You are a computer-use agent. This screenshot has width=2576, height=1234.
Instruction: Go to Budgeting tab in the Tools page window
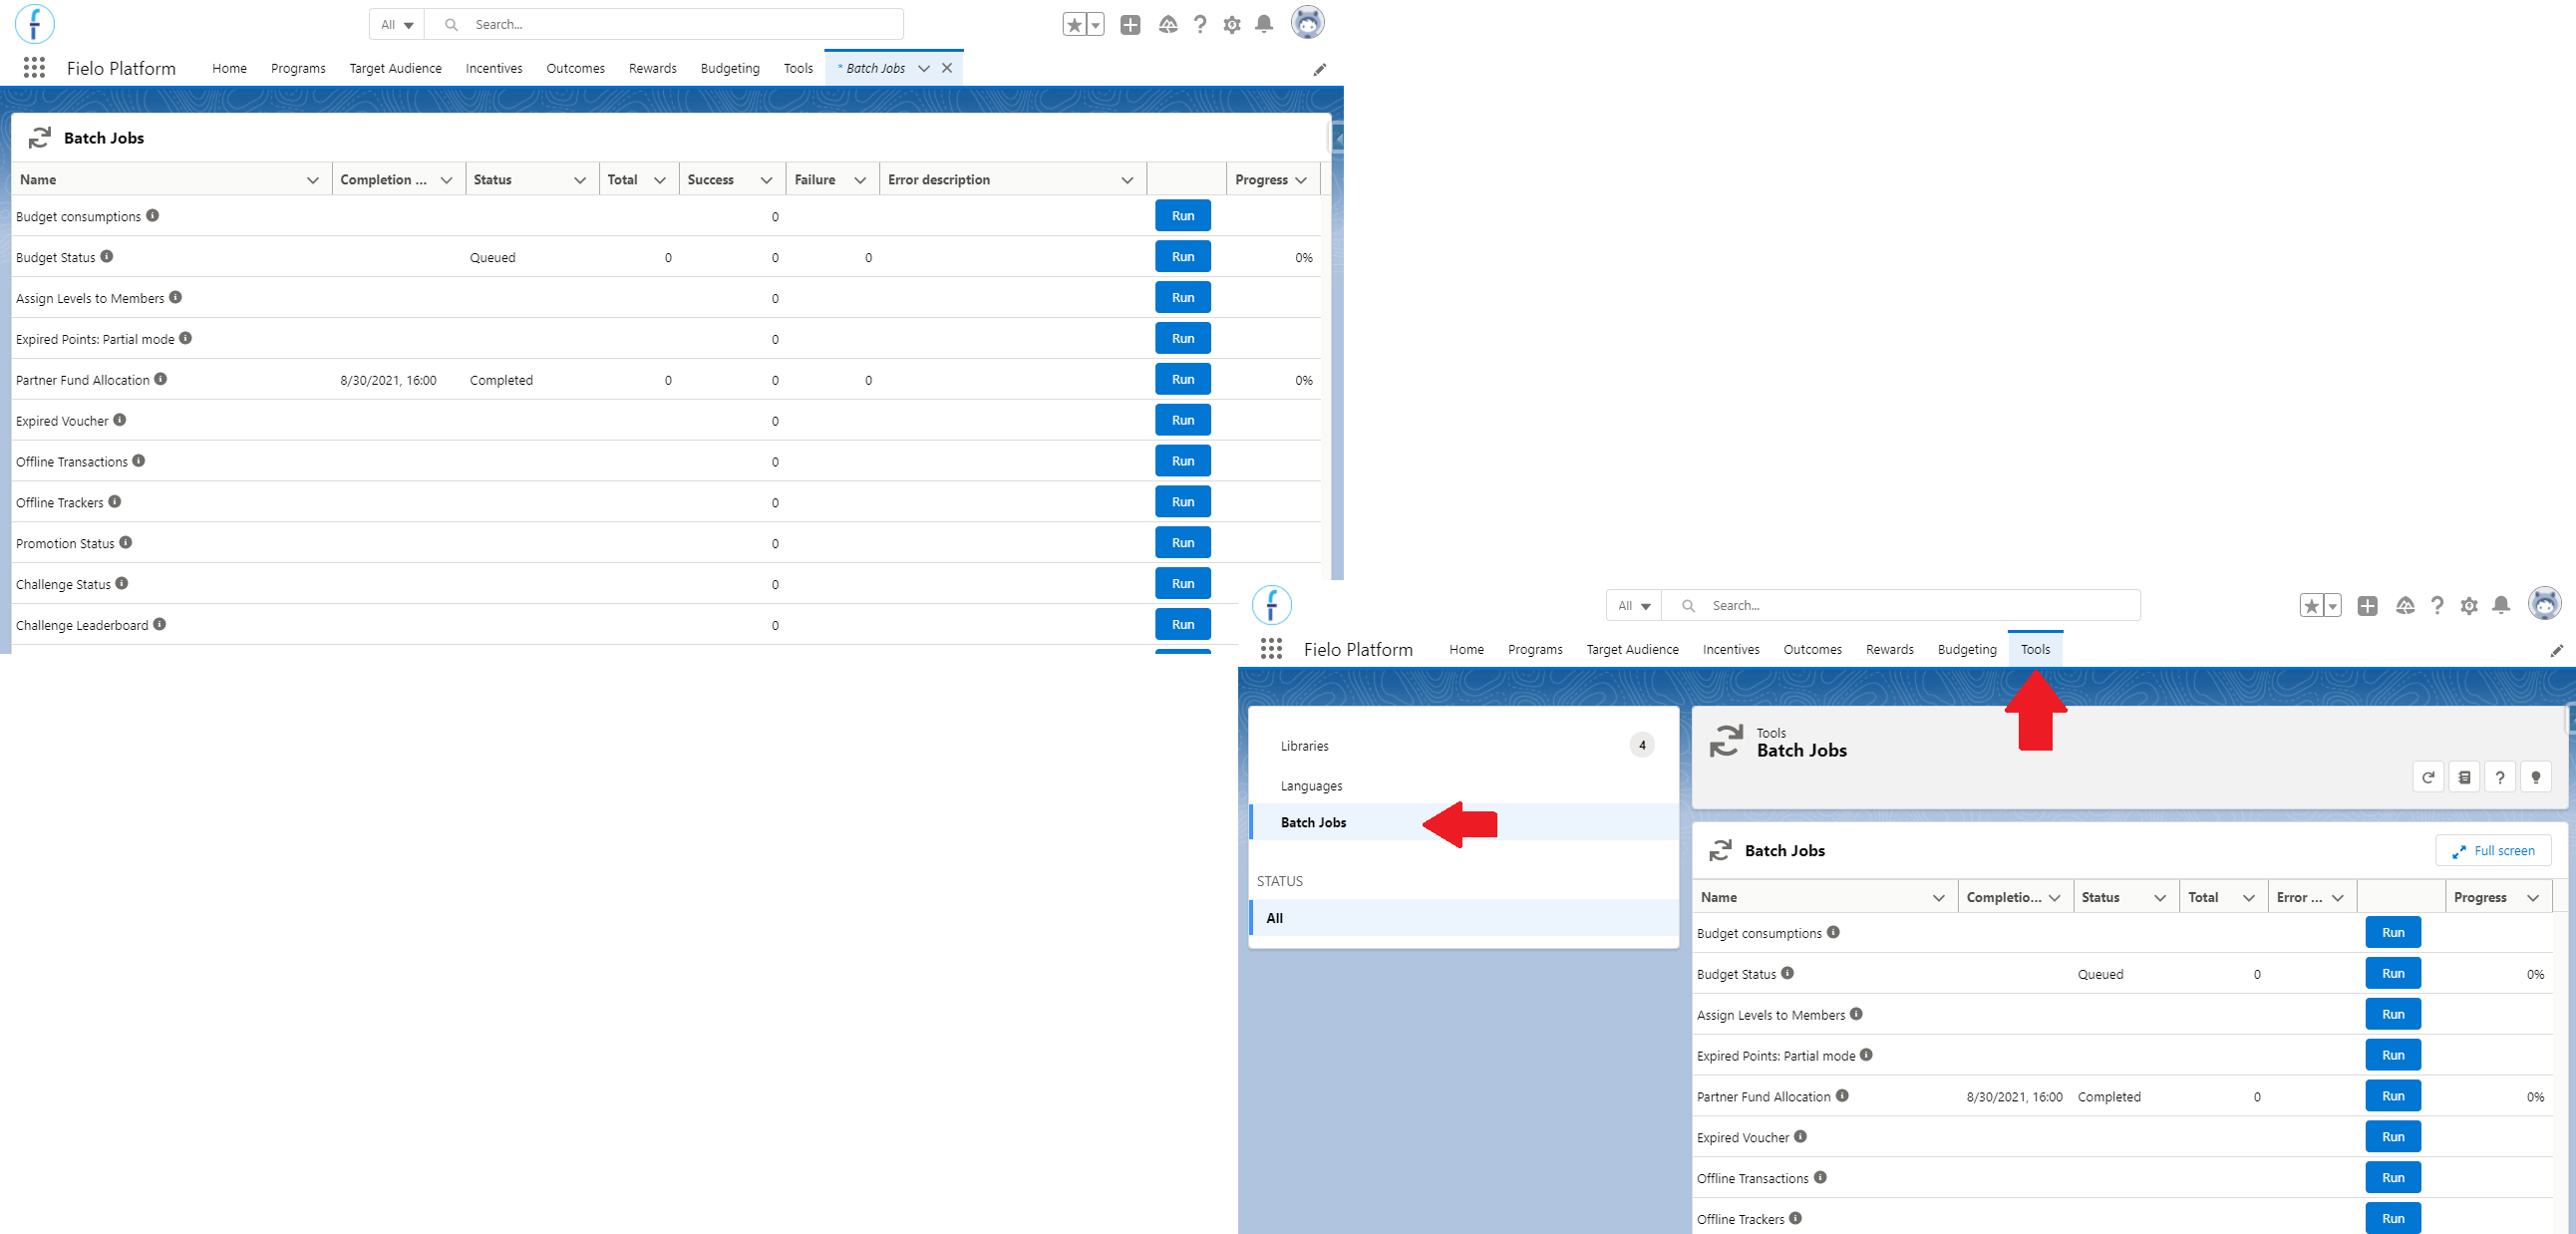click(1967, 649)
